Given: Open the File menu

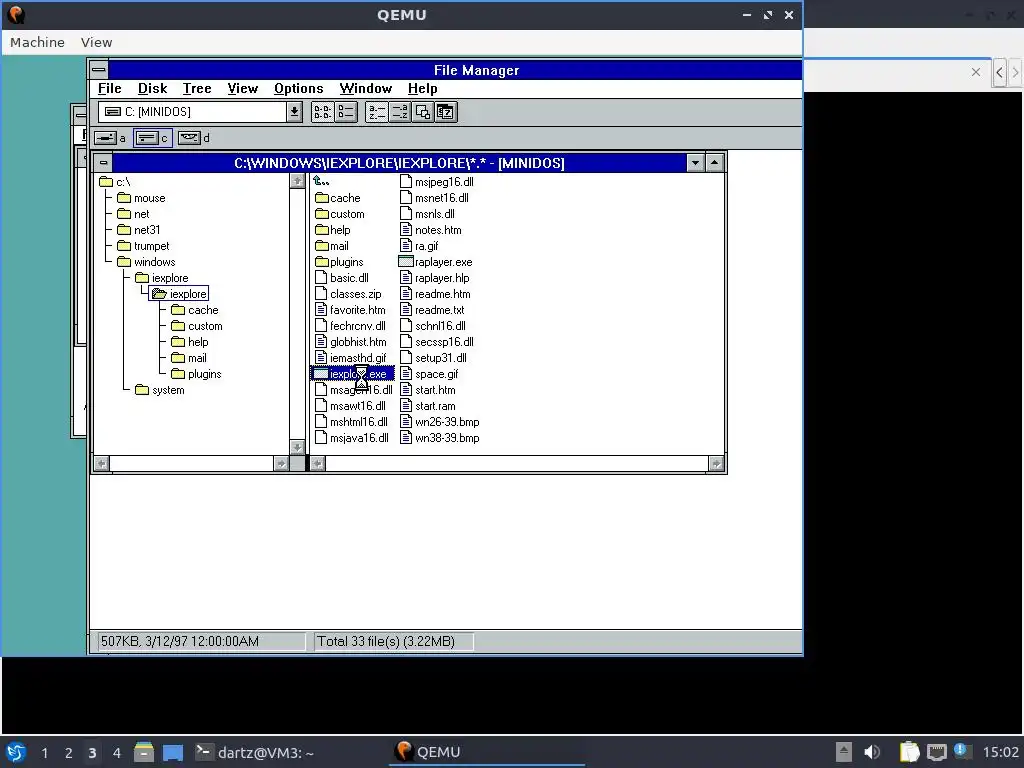Looking at the screenshot, I should point(110,88).
